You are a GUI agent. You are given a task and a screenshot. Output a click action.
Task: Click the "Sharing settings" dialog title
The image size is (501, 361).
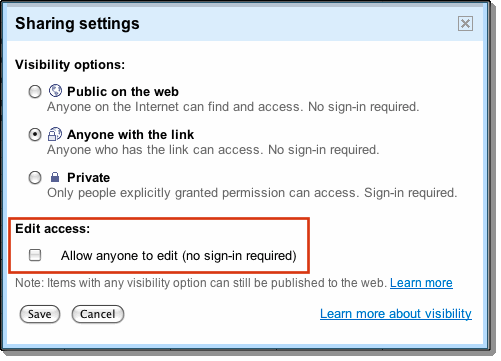click(77, 24)
